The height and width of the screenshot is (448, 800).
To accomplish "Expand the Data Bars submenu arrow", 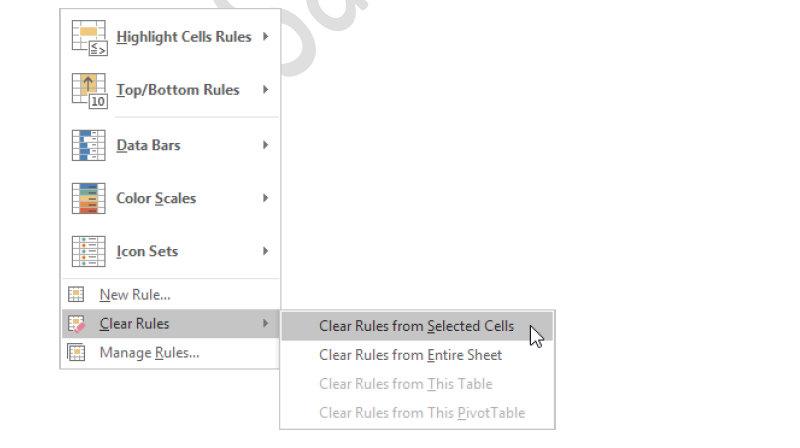I will [x=266, y=145].
